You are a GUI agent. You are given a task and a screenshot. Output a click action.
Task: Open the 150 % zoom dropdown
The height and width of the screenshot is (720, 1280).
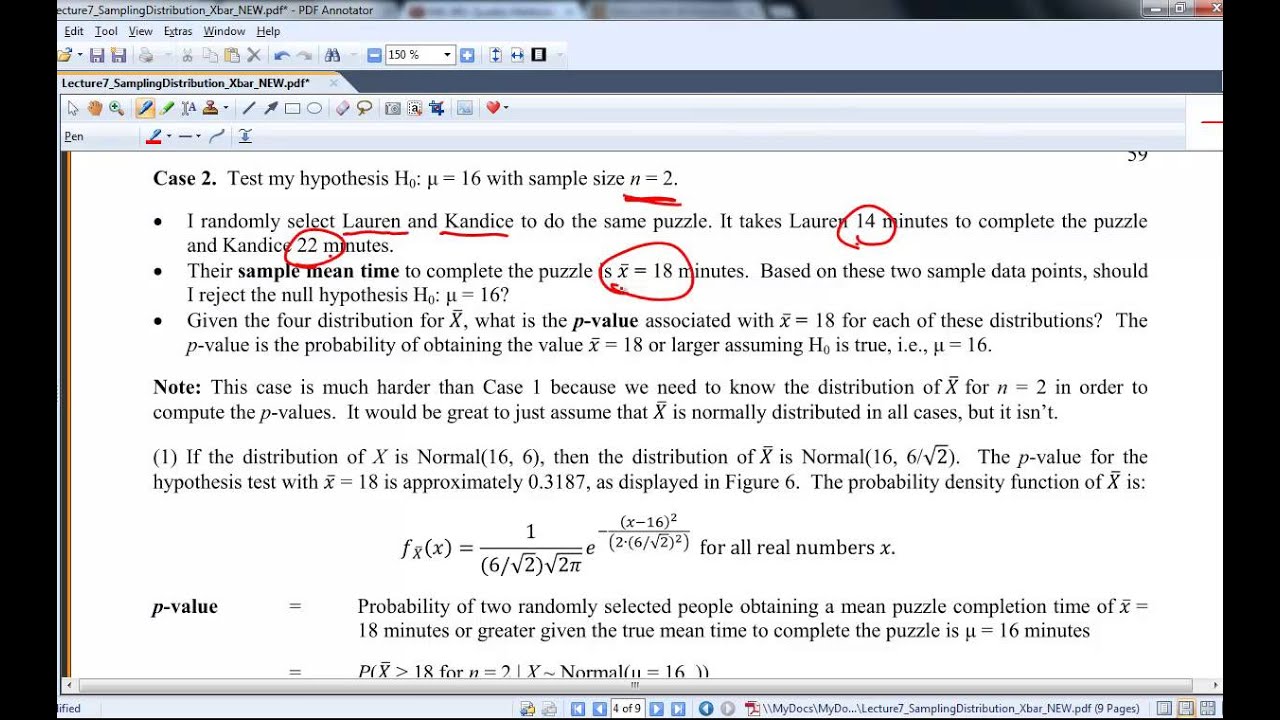pyautogui.click(x=447, y=55)
